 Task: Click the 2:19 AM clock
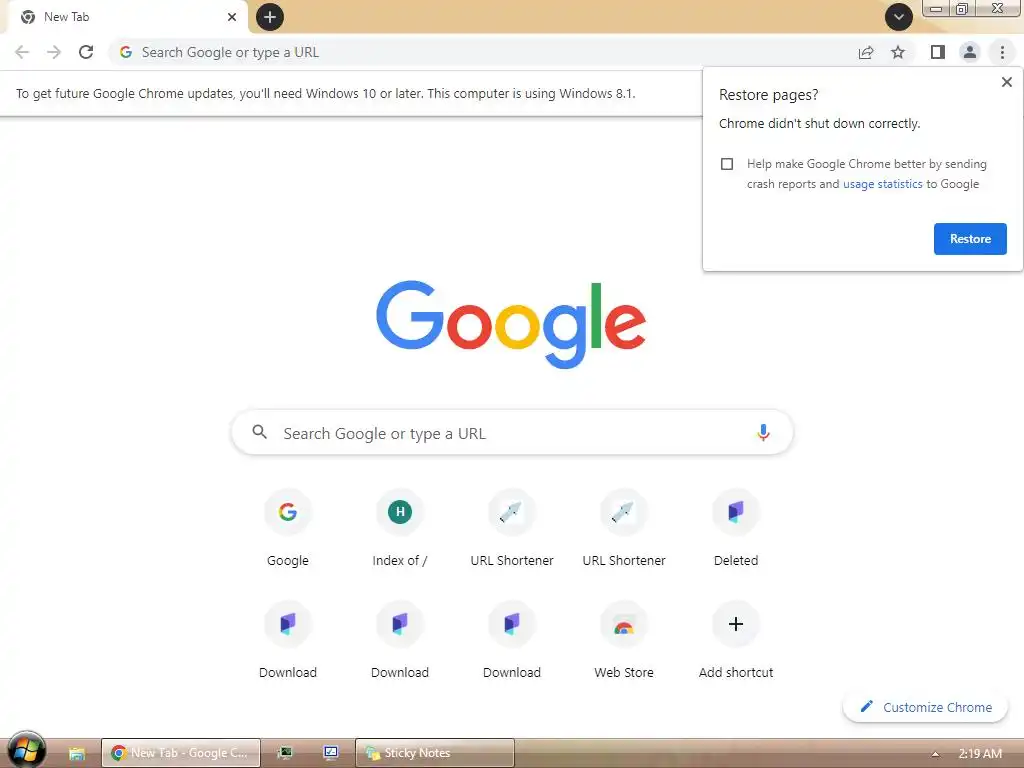click(980, 754)
